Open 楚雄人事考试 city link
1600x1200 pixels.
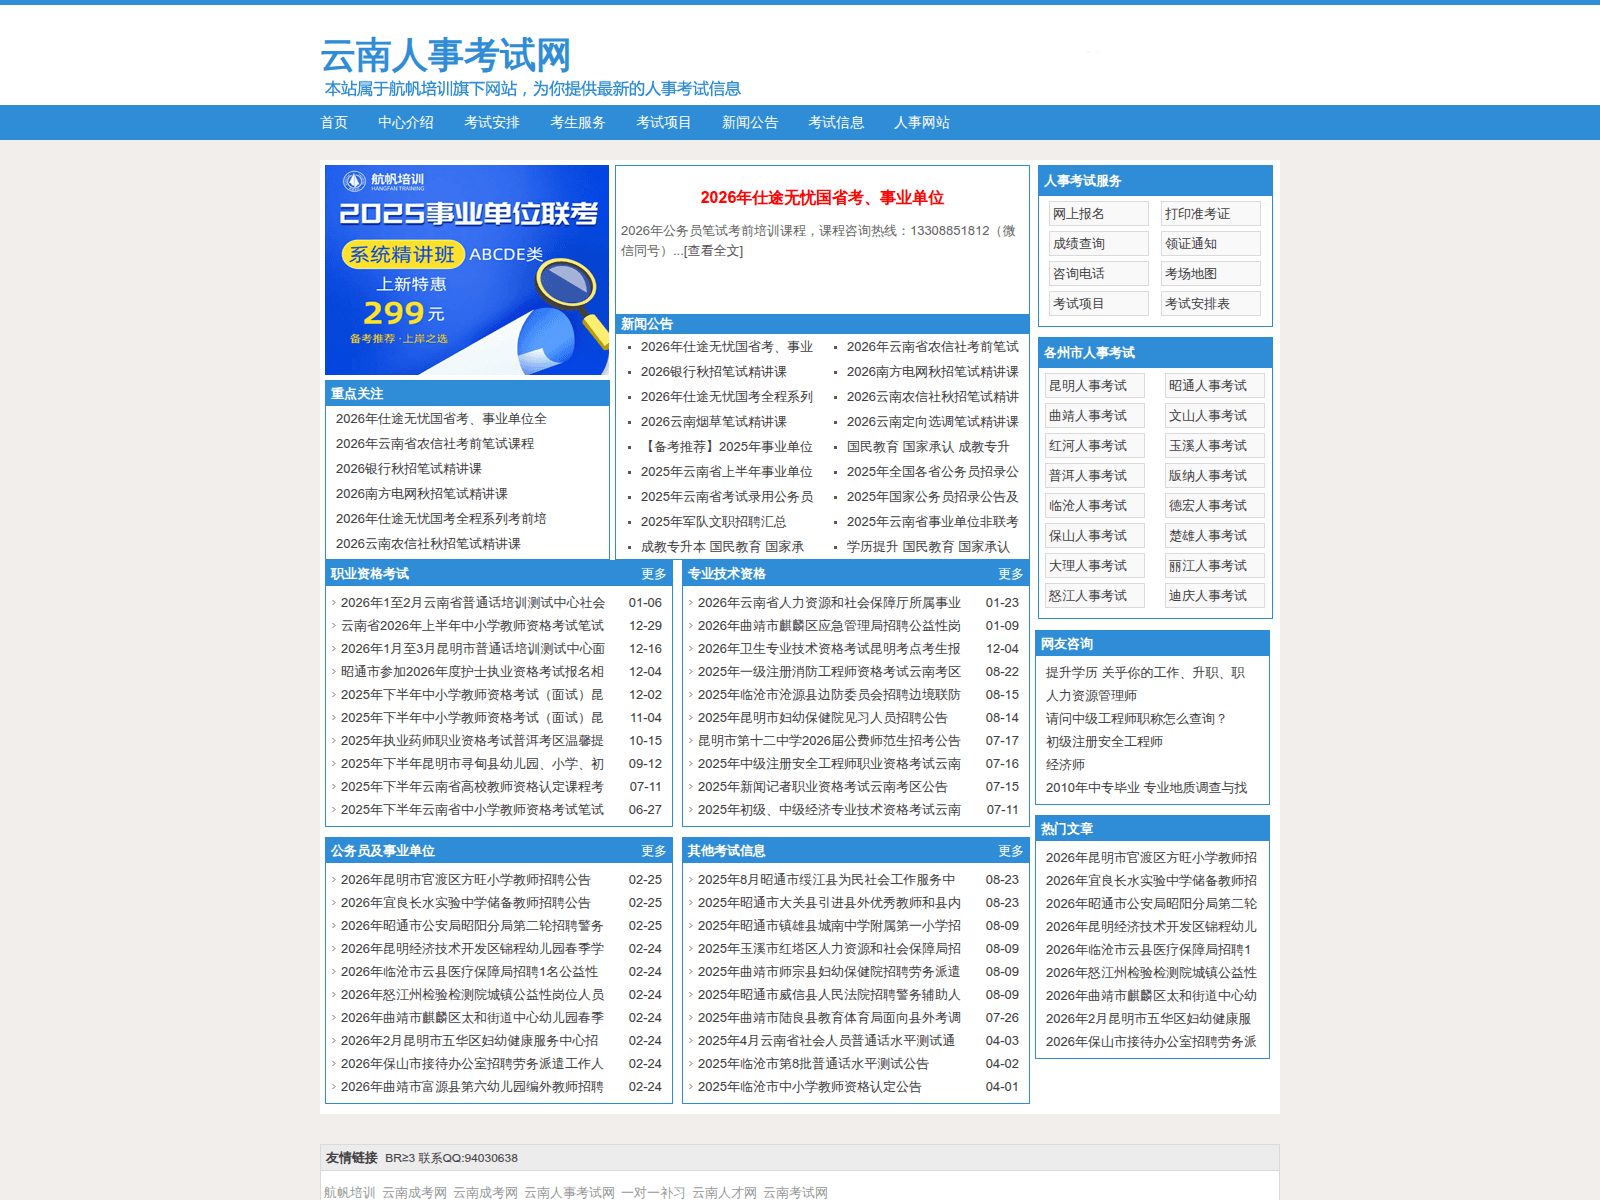point(1214,536)
